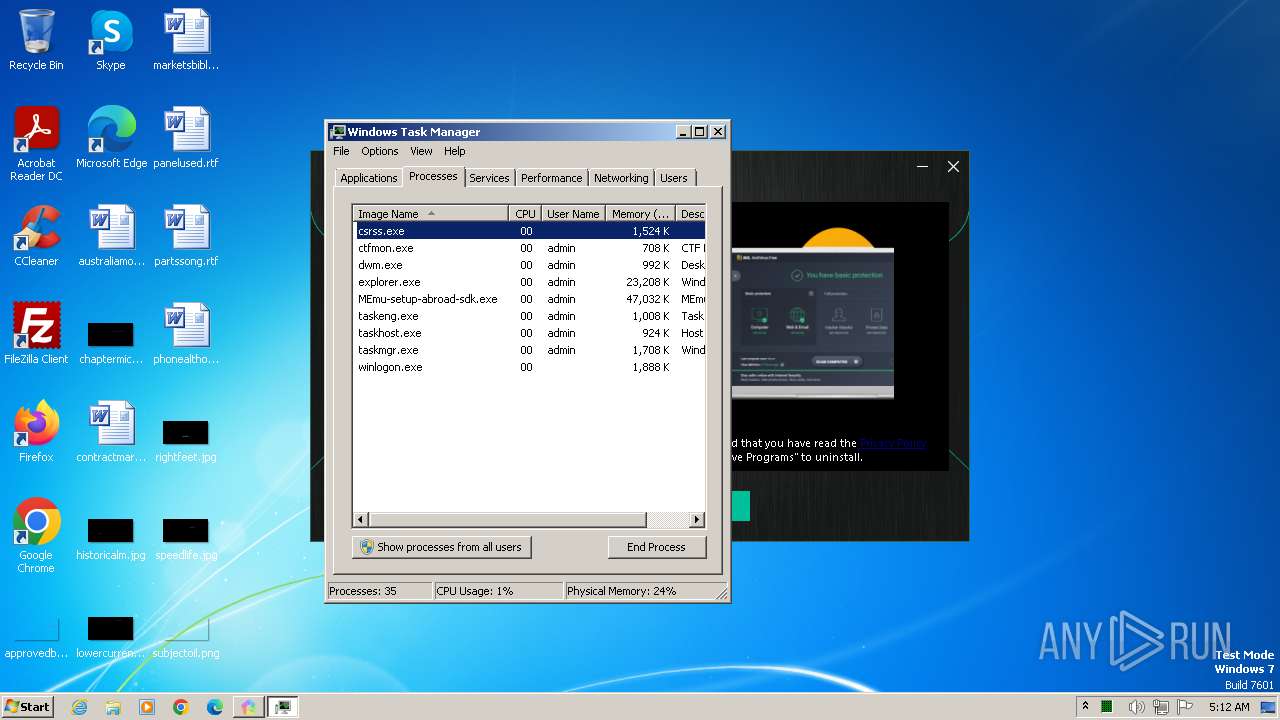The width and height of the screenshot is (1280, 720).
Task: Select the winlogon.exe process row
Action: [529, 367]
